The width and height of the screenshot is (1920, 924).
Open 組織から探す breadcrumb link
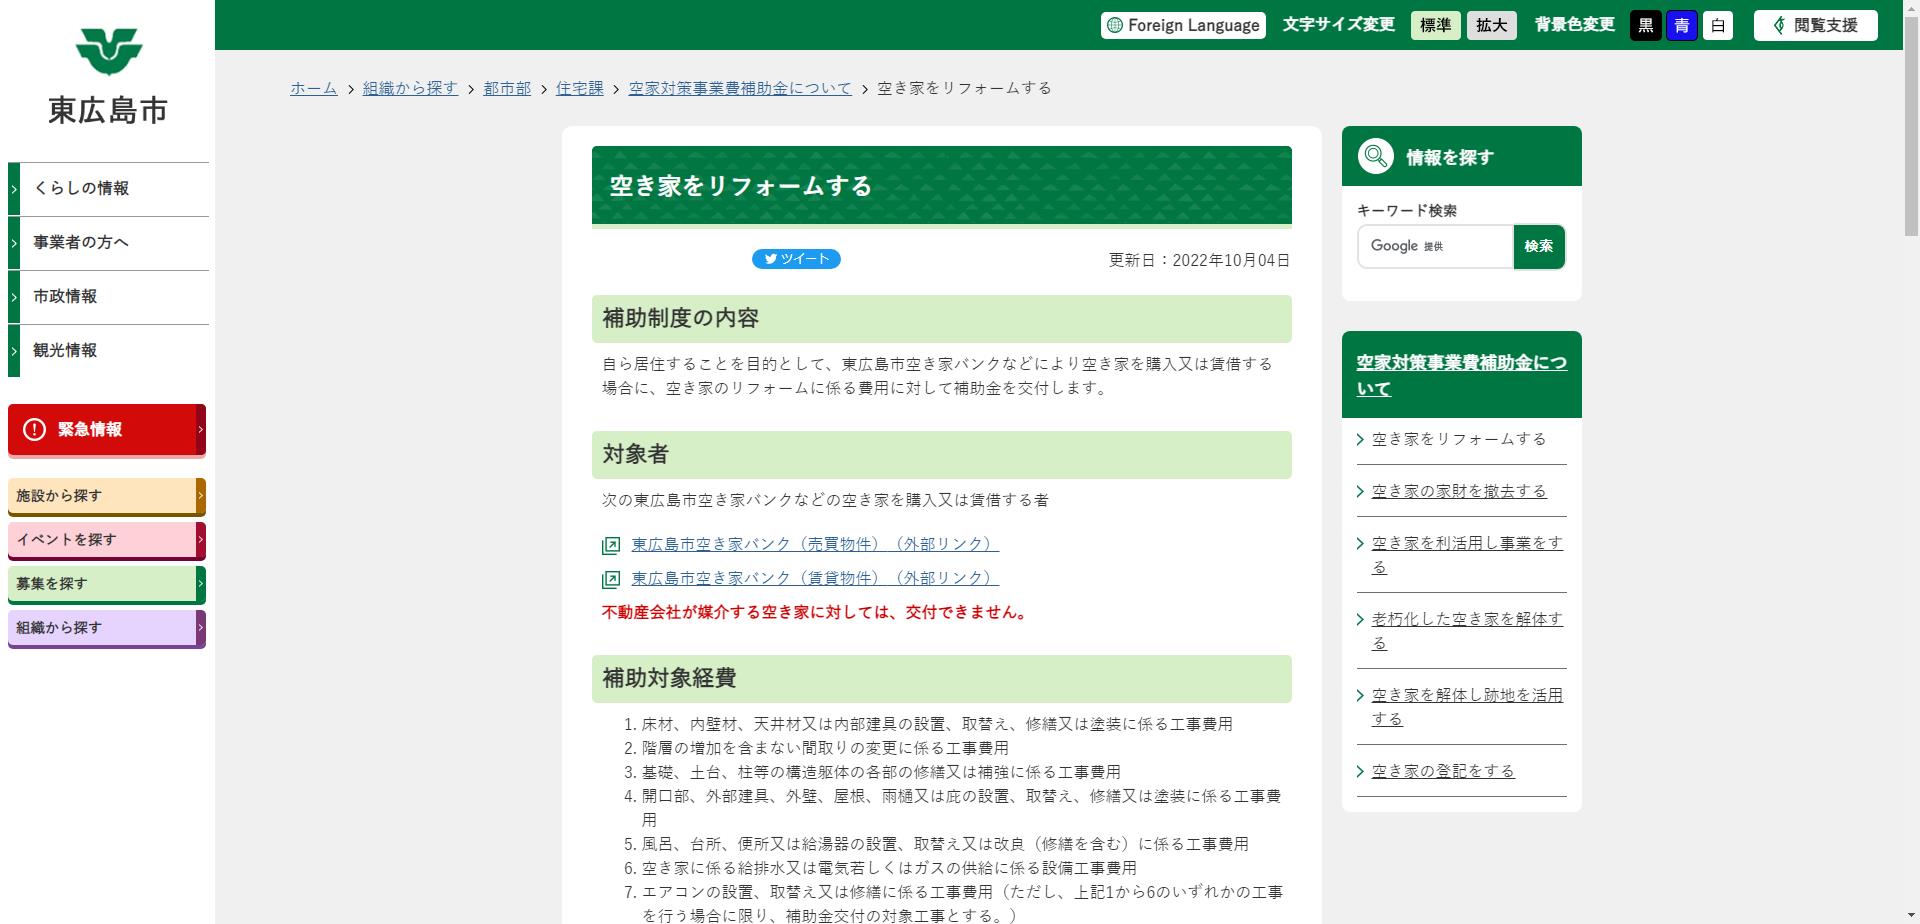(x=410, y=88)
